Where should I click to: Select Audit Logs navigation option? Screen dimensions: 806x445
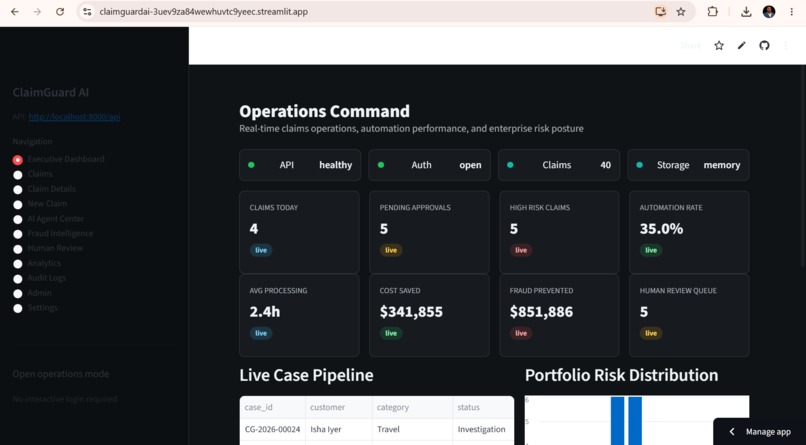pyautogui.click(x=40, y=278)
